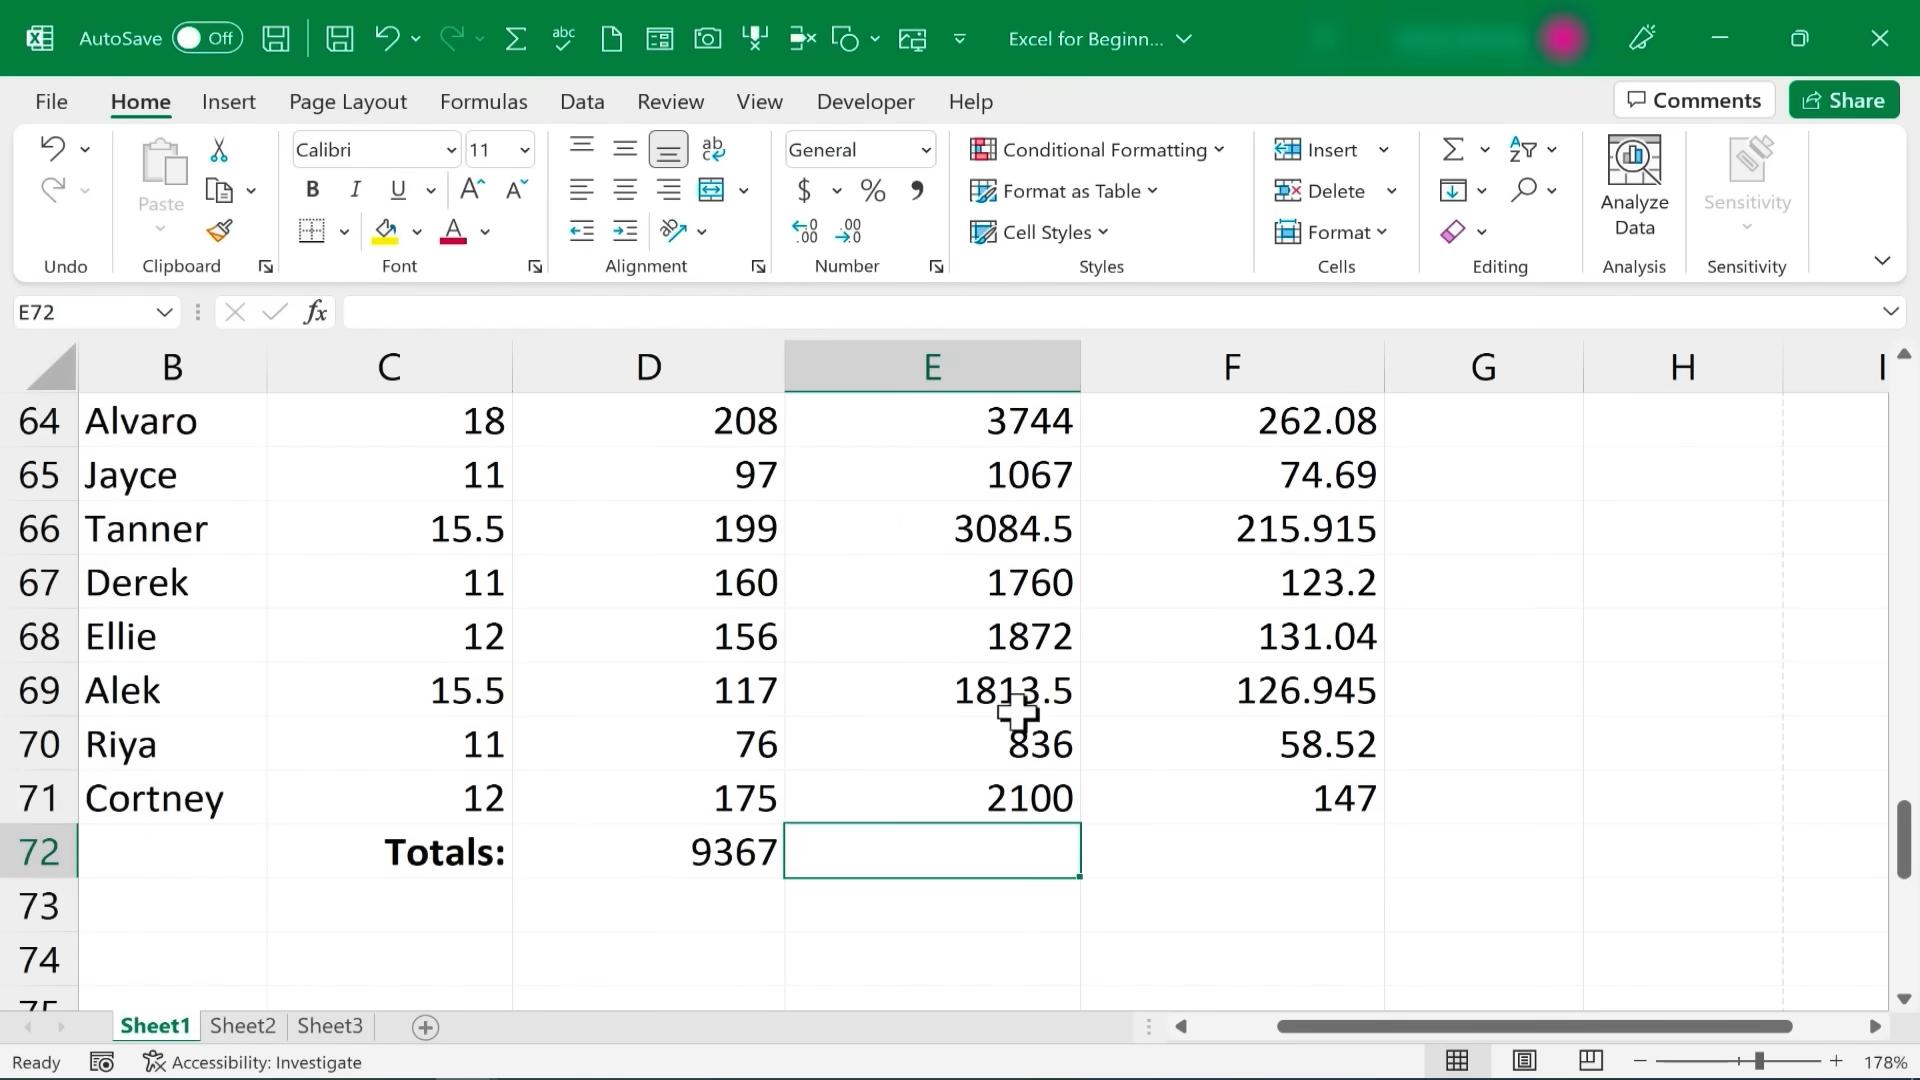The height and width of the screenshot is (1080, 1920).
Task: Click the Save icon in title bar
Action: click(276, 39)
